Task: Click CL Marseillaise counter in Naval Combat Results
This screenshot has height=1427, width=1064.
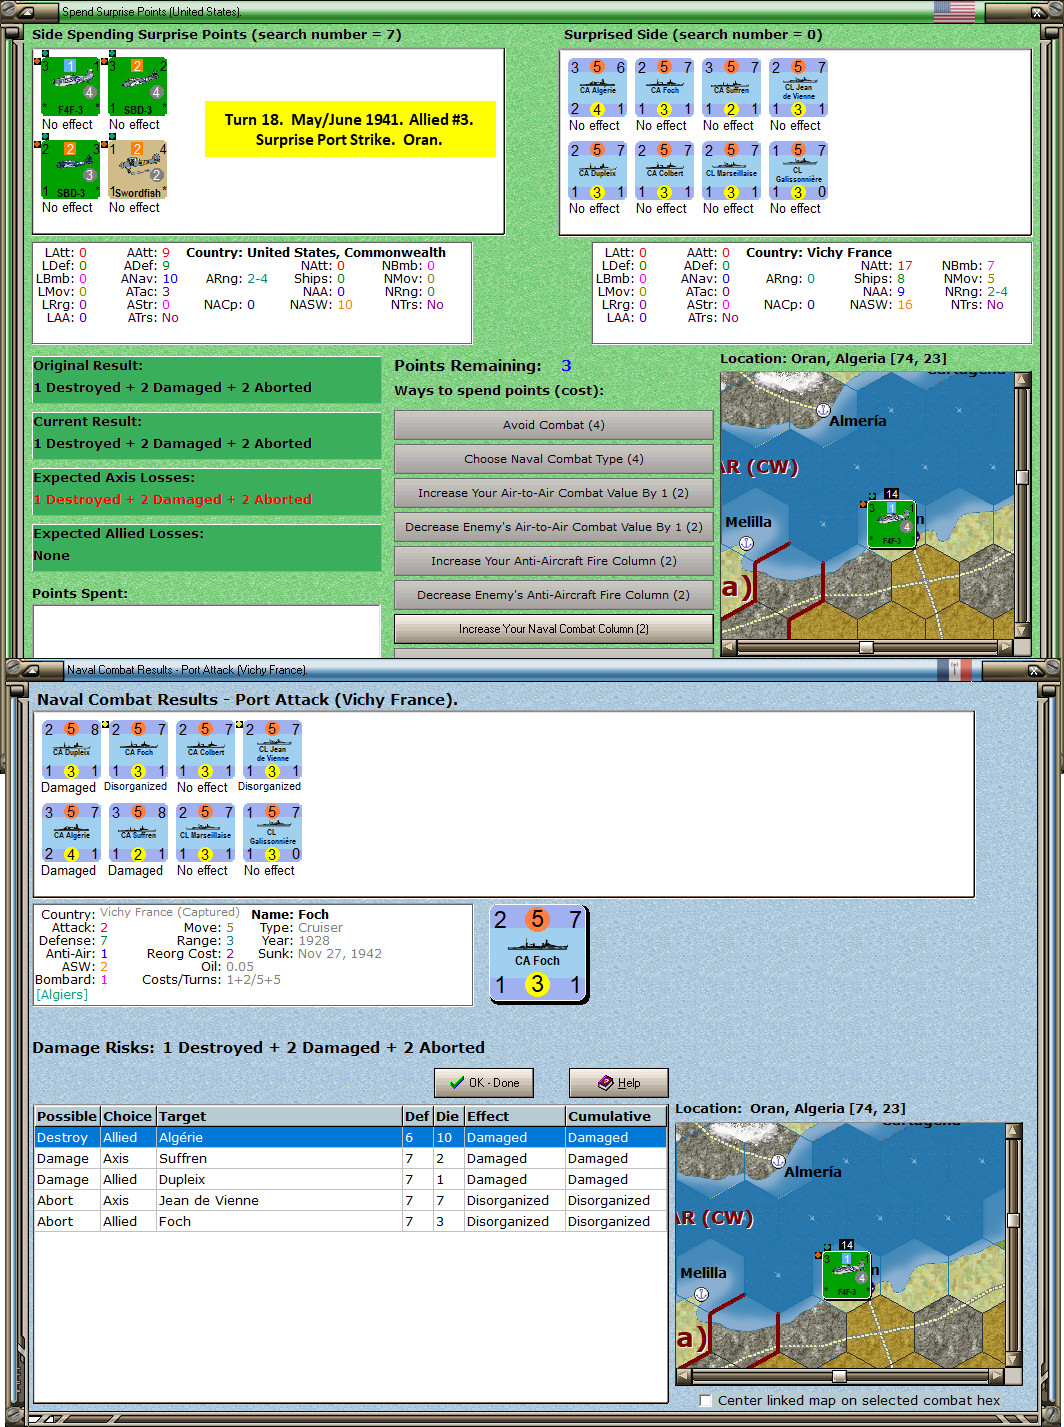Action: pyautogui.click(x=205, y=833)
